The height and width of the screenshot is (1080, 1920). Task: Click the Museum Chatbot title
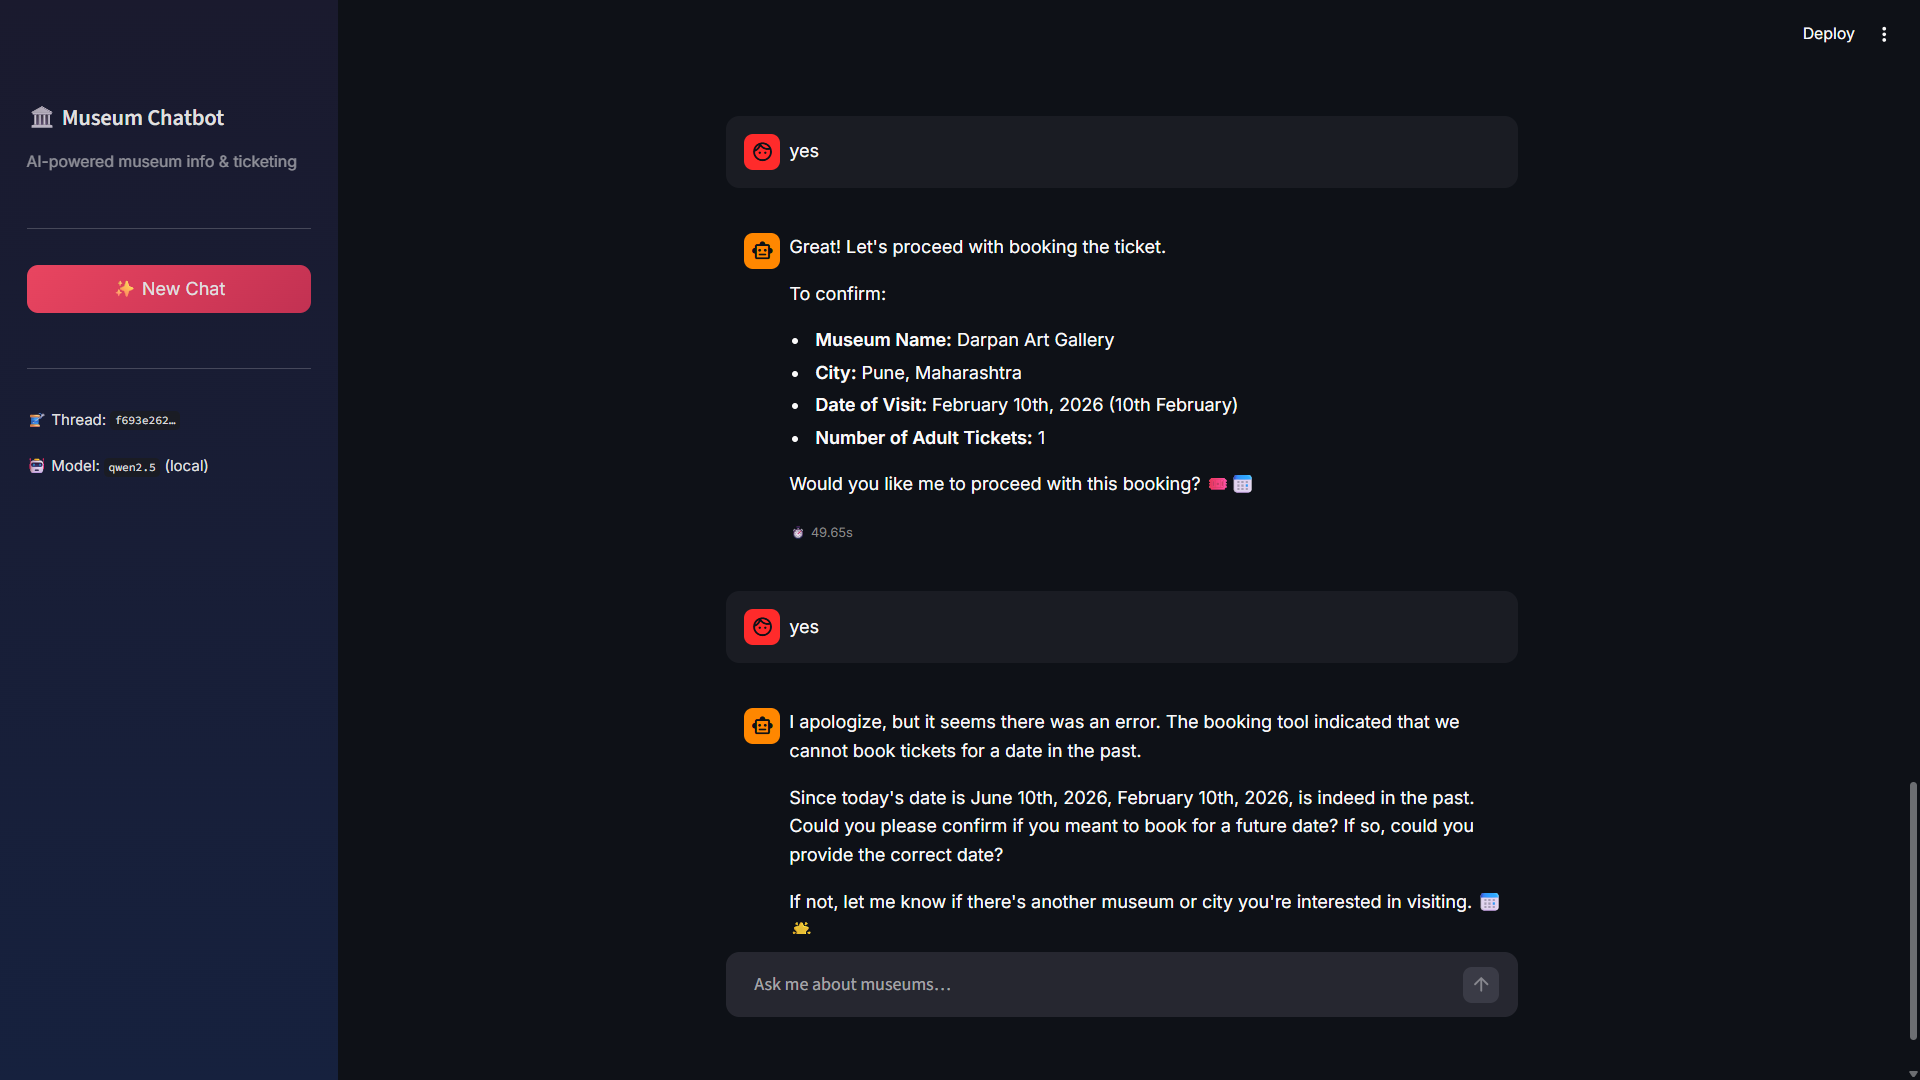[x=143, y=118]
